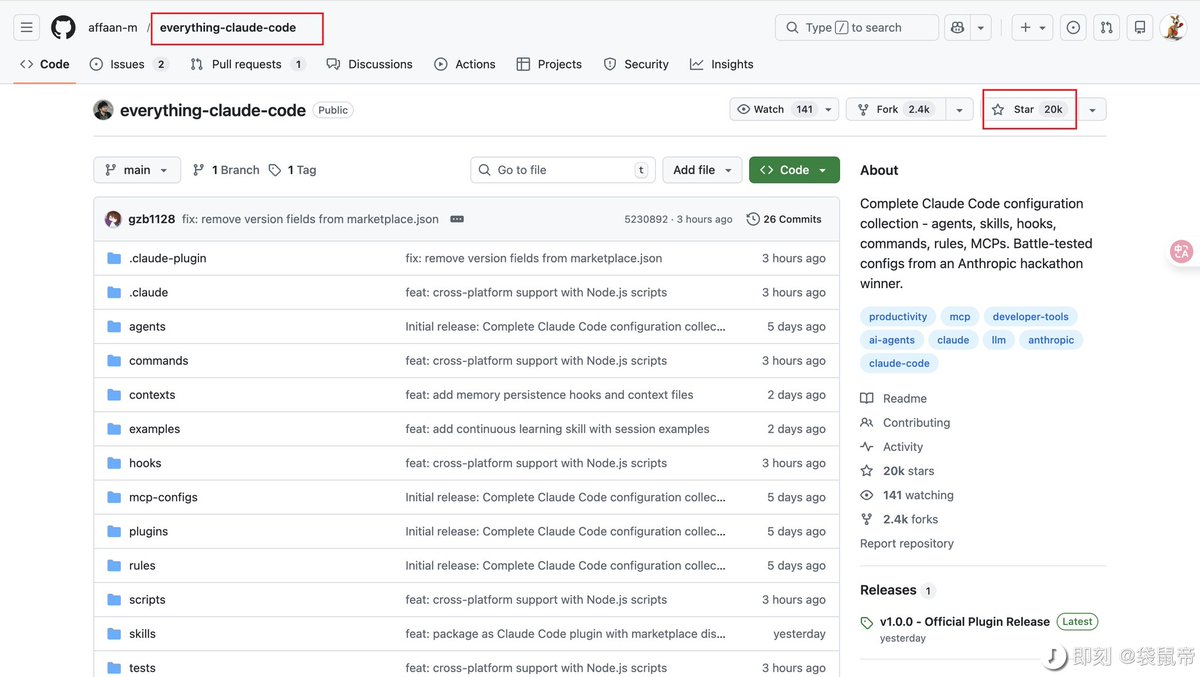
Task: Open the Actions tab
Action: (x=465, y=64)
